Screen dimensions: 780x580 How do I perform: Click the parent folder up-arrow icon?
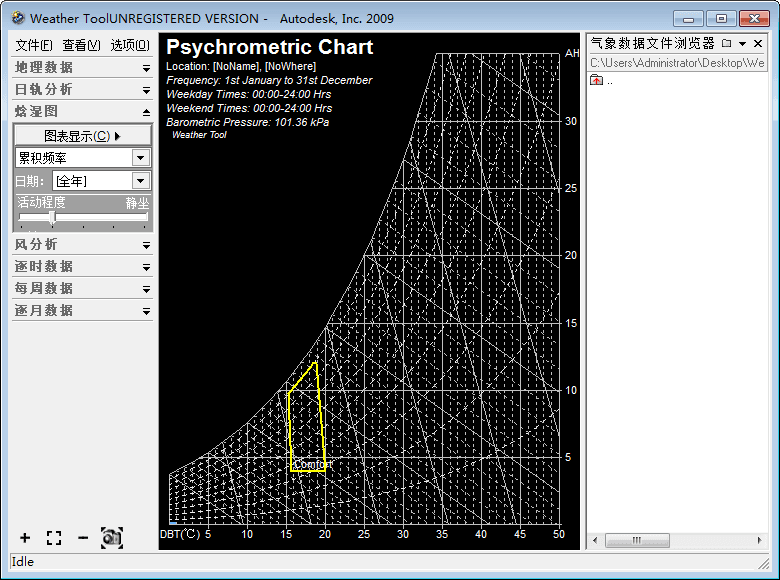point(597,81)
